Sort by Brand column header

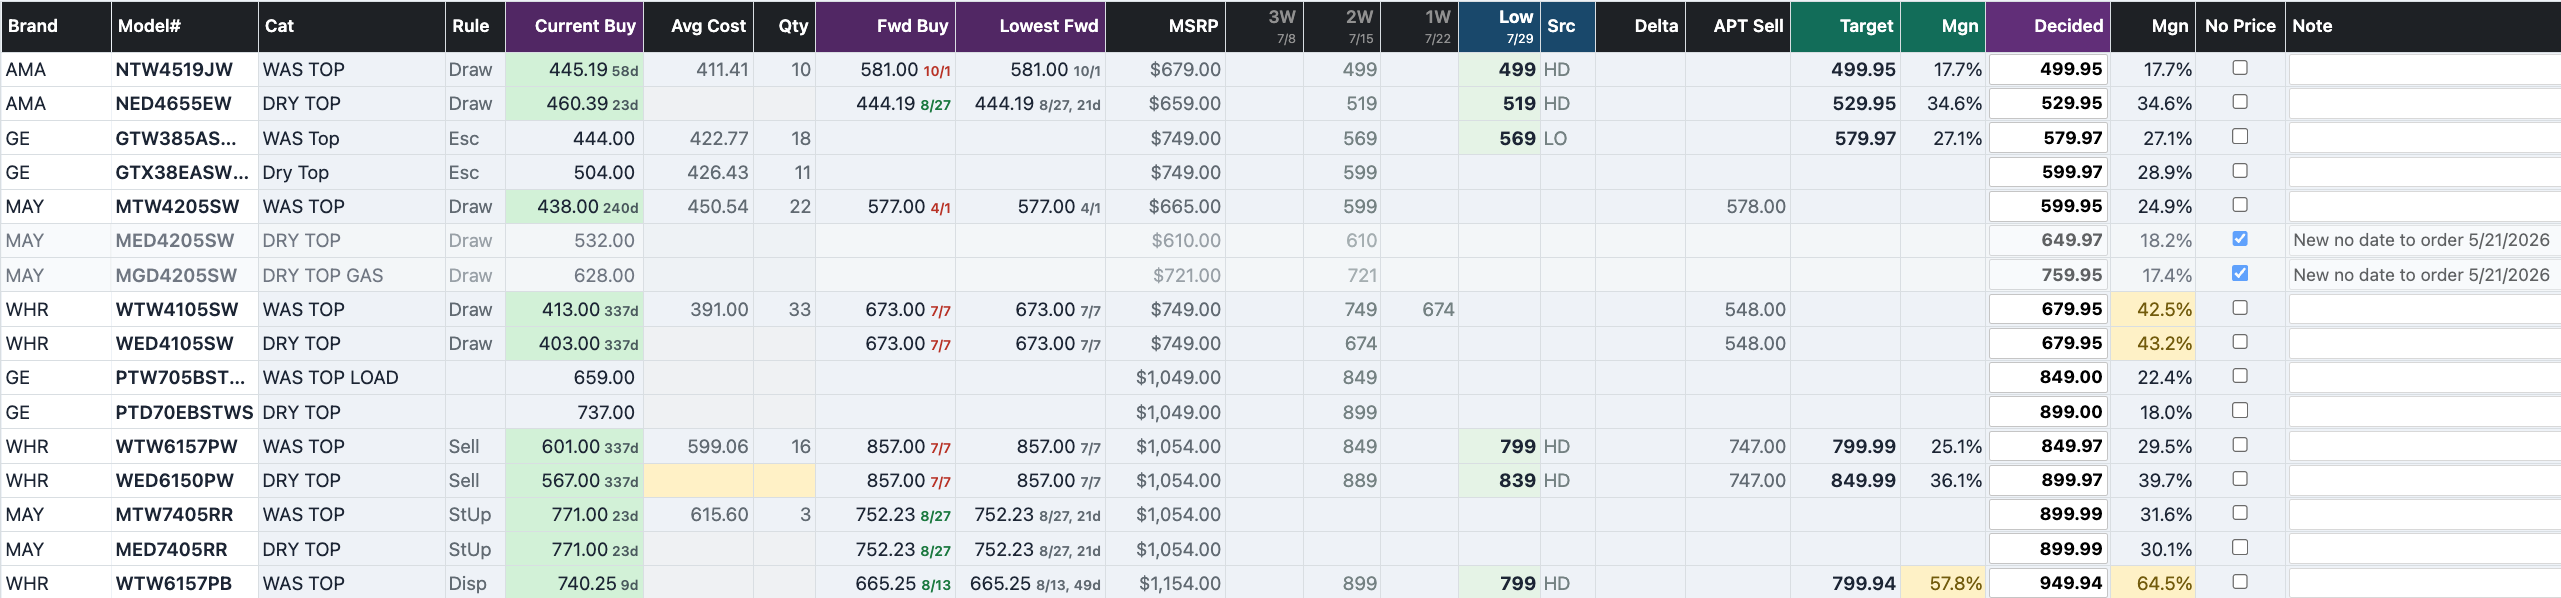(55, 26)
